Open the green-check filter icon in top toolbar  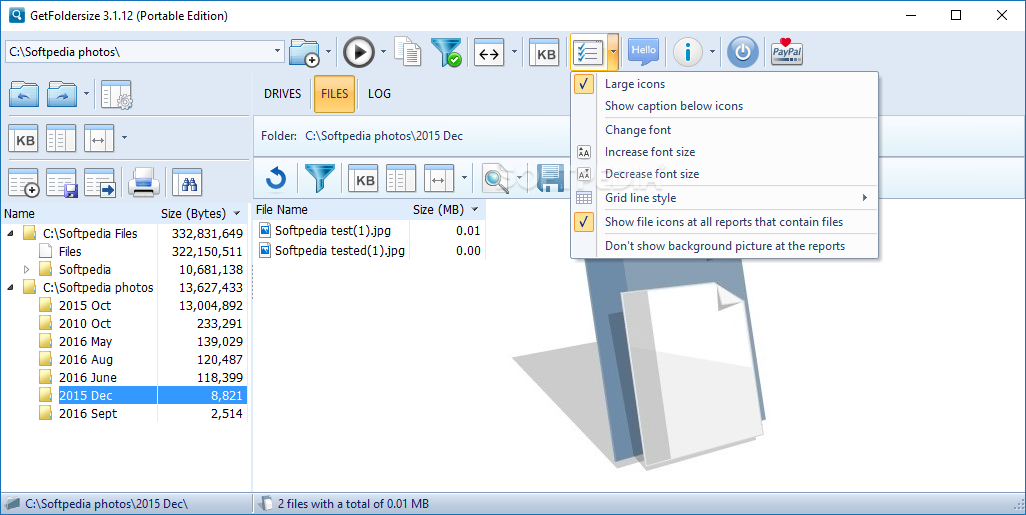pyautogui.click(x=446, y=52)
